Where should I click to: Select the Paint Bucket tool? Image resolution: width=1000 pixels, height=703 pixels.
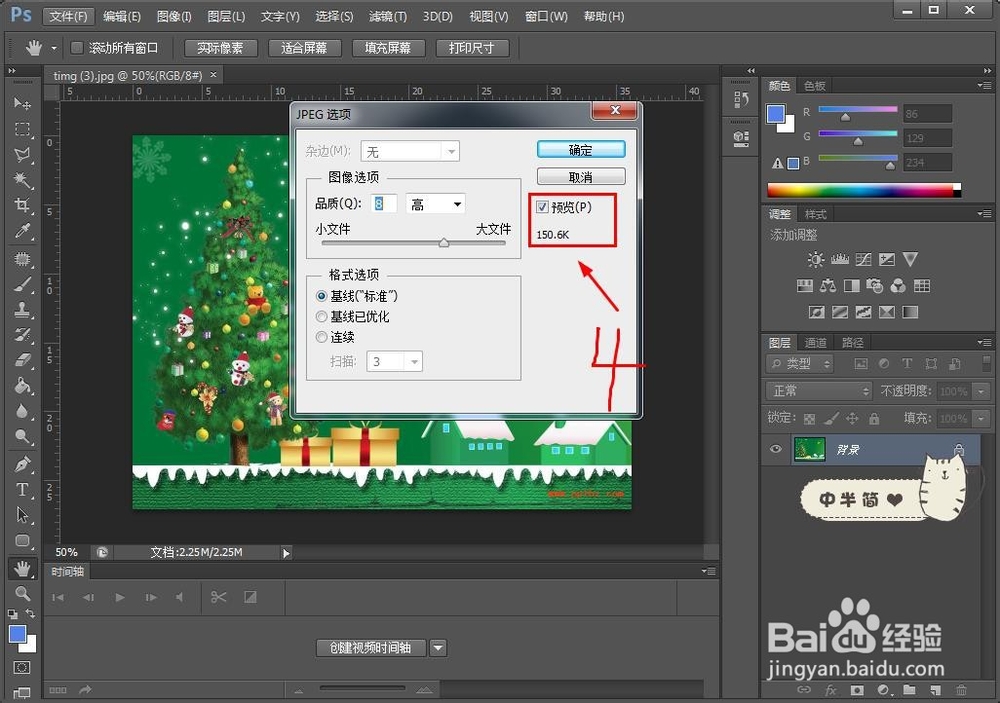(x=22, y=386)
